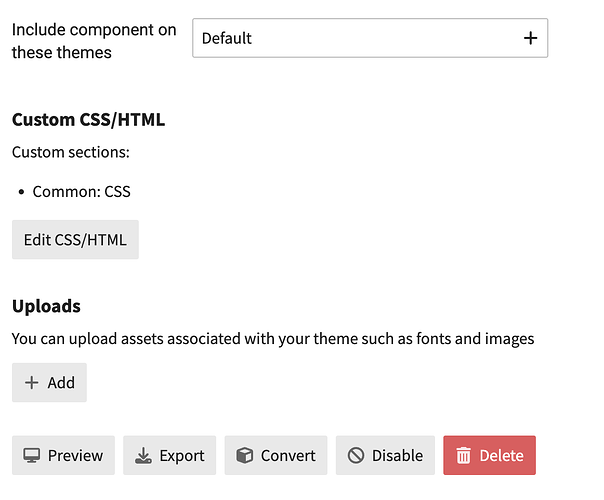Click 'Include component on these themes' label
Image resolution: width=604 pixels, height=500 pixels.
point(94,41)
